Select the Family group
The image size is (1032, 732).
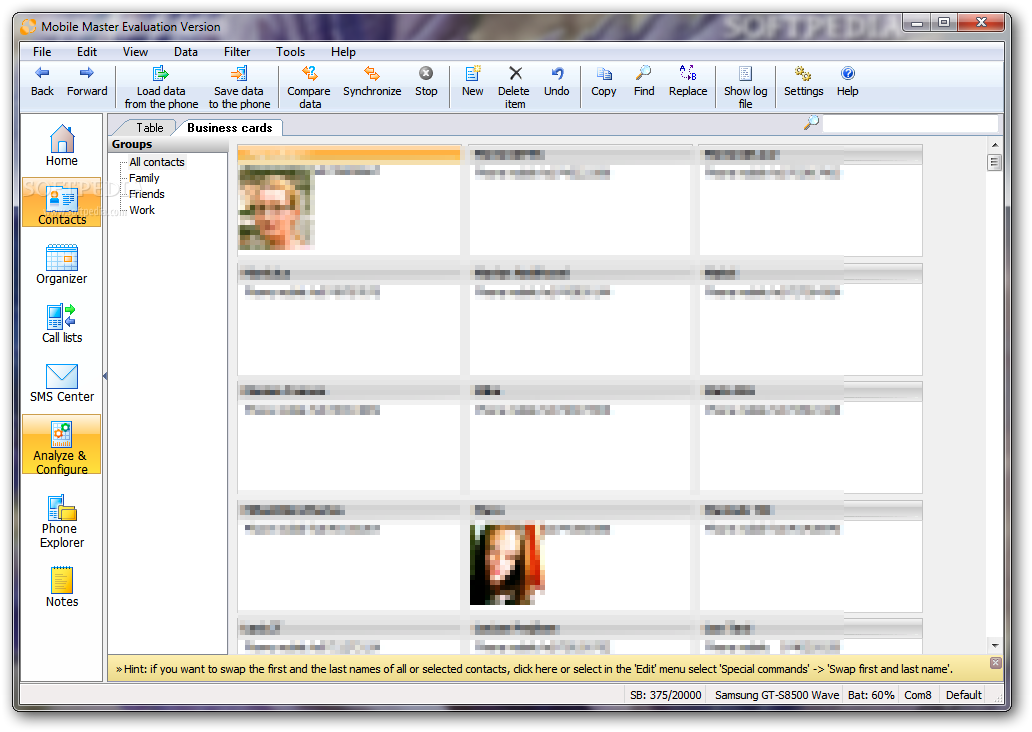[x=144, y=178]
